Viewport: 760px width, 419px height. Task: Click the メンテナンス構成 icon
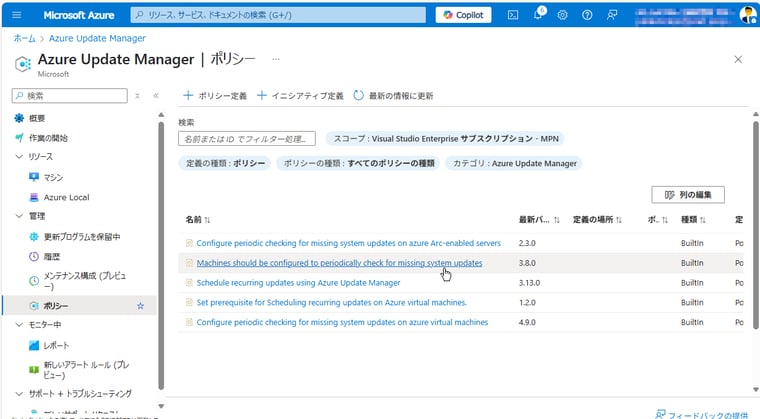tap(34, 281)
